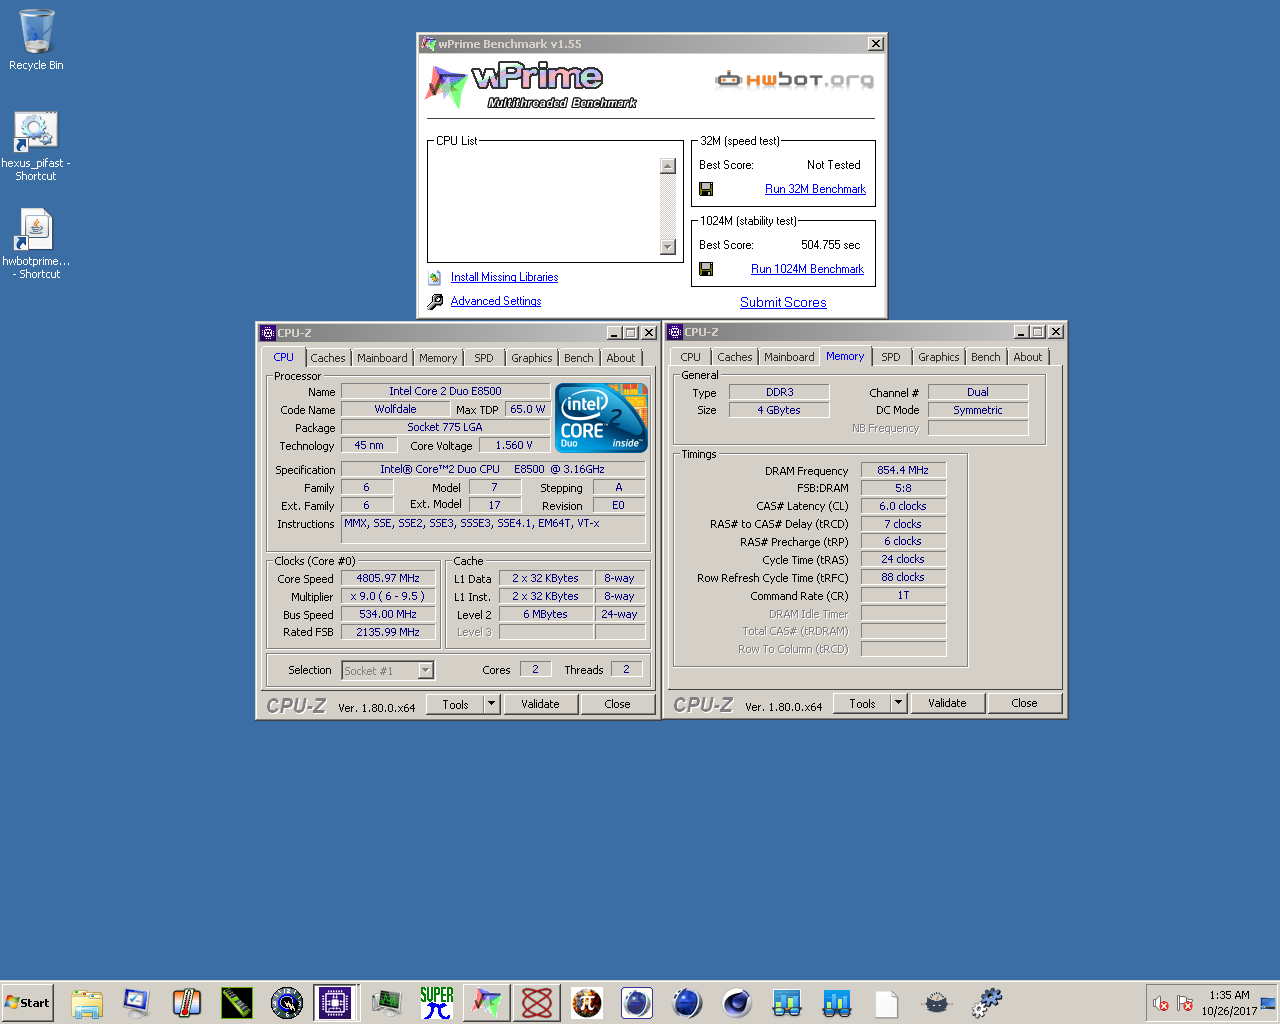Open the monitor with green graph taskbar icon

coord(387,1003)
